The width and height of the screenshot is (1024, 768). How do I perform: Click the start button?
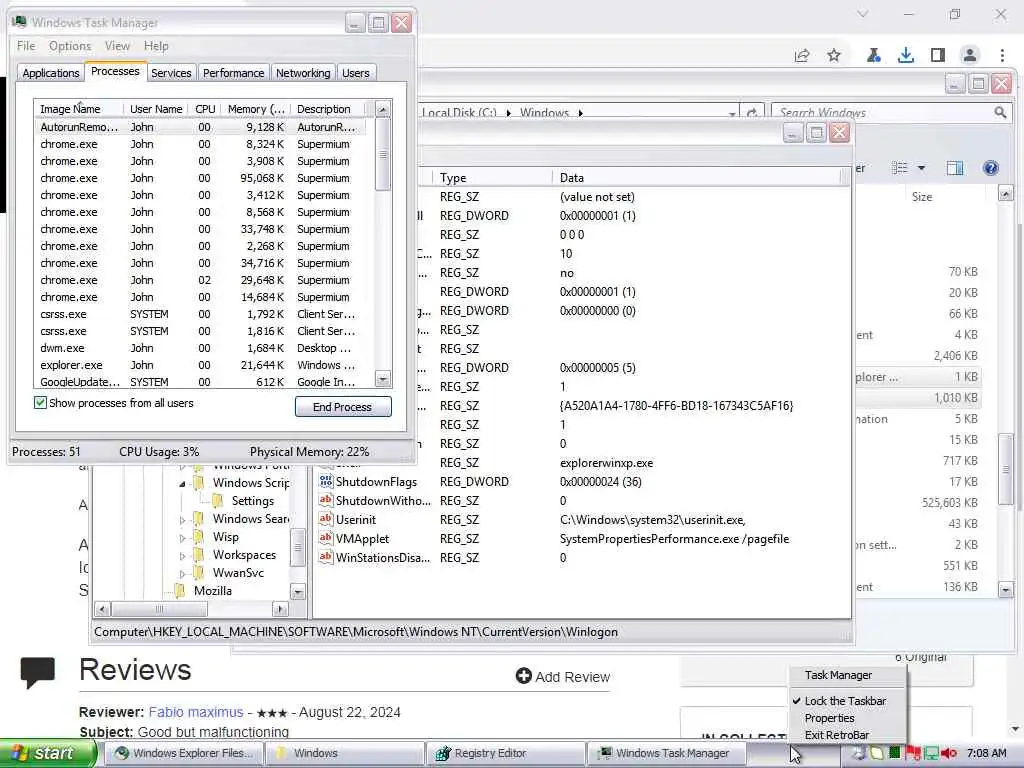click(48, 753)
